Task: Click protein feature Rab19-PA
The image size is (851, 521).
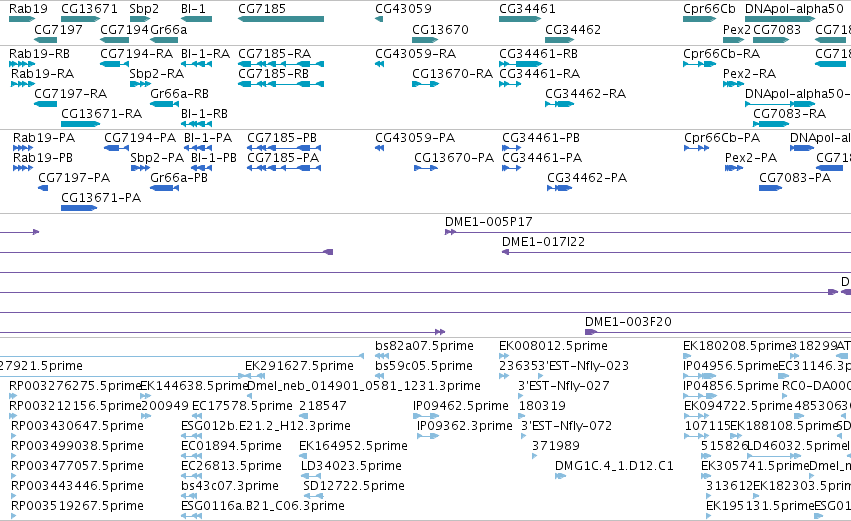Action: pos(23,148)
